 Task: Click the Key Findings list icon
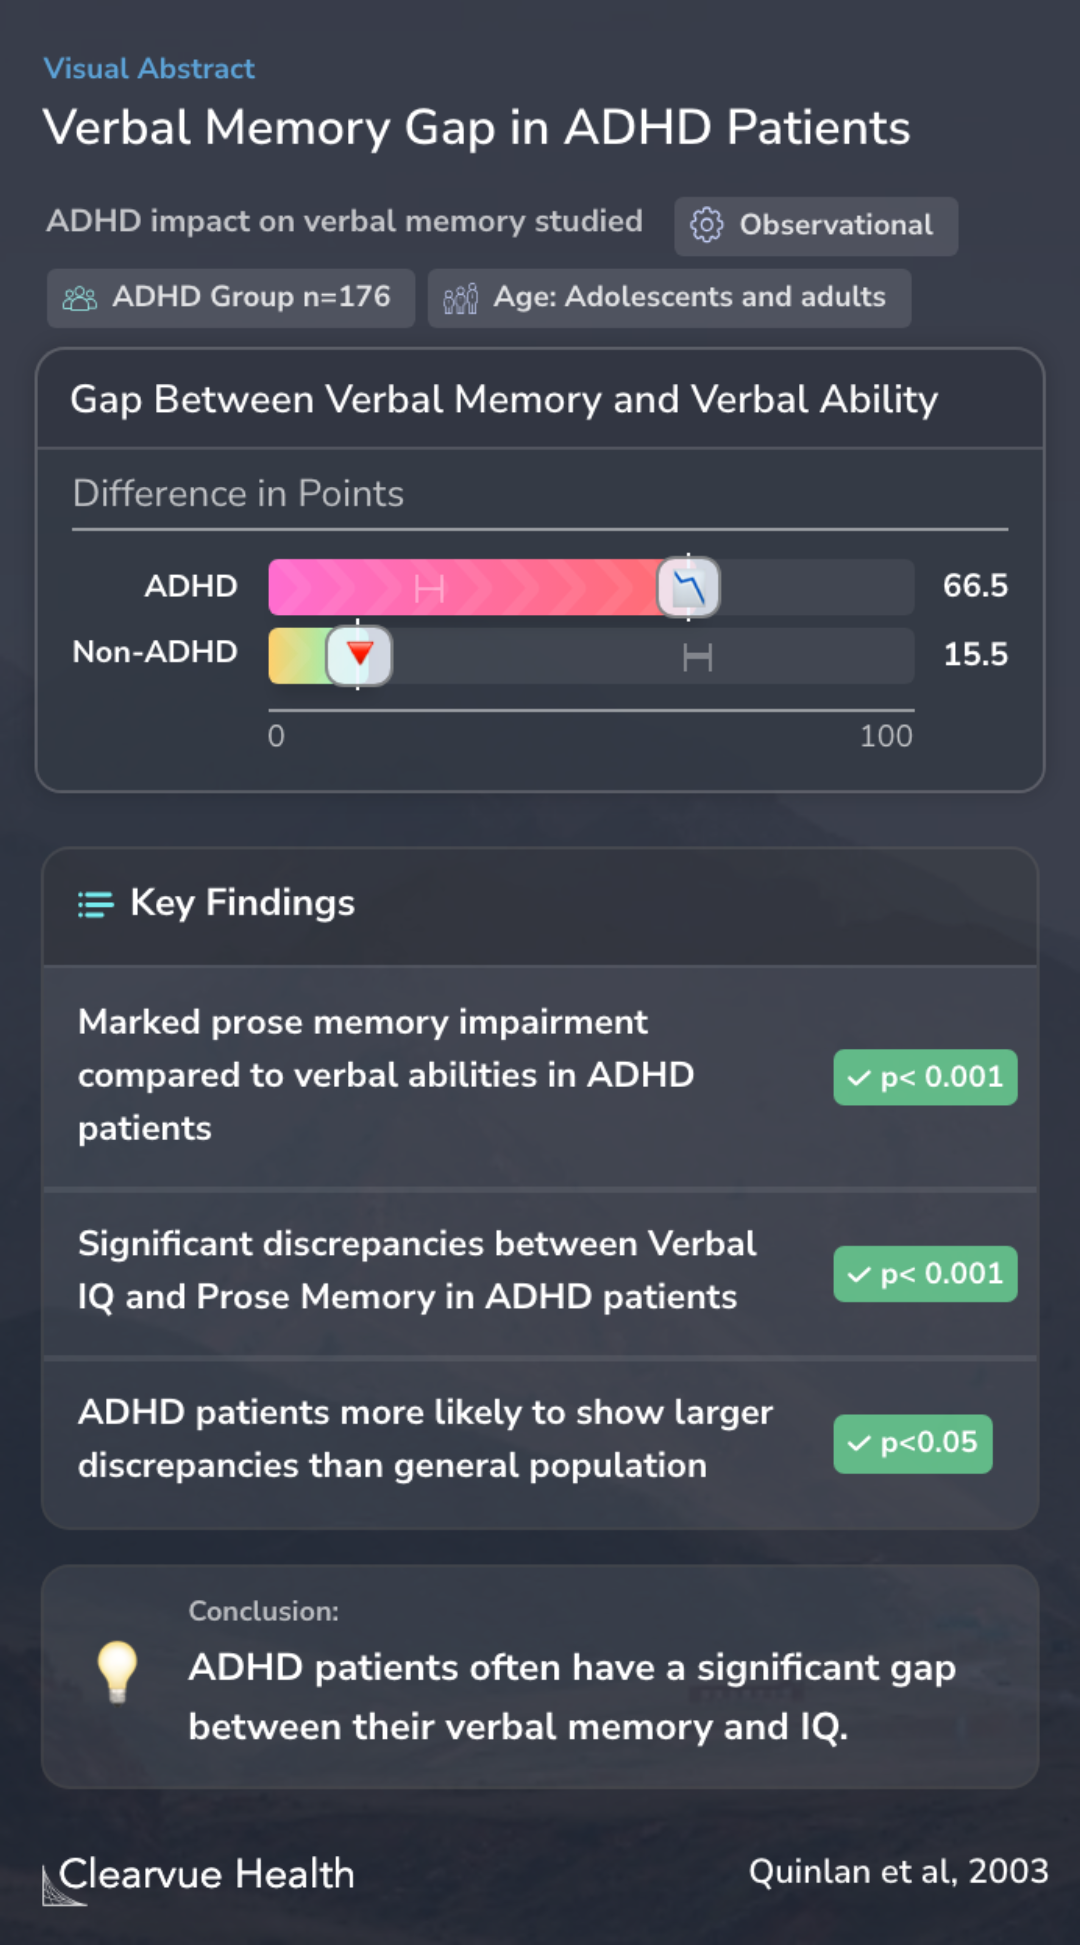[96, 904]
